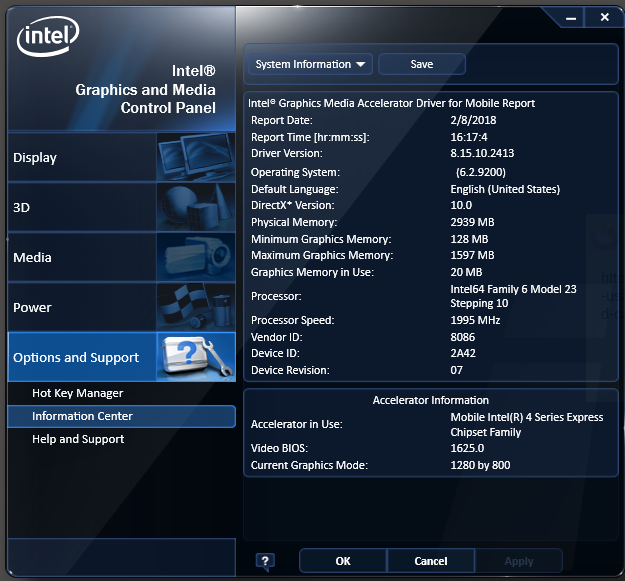The height and width of the screenshot is (581, 625).
Task: Click the Display monitors icon
Action: coord(196,157)
